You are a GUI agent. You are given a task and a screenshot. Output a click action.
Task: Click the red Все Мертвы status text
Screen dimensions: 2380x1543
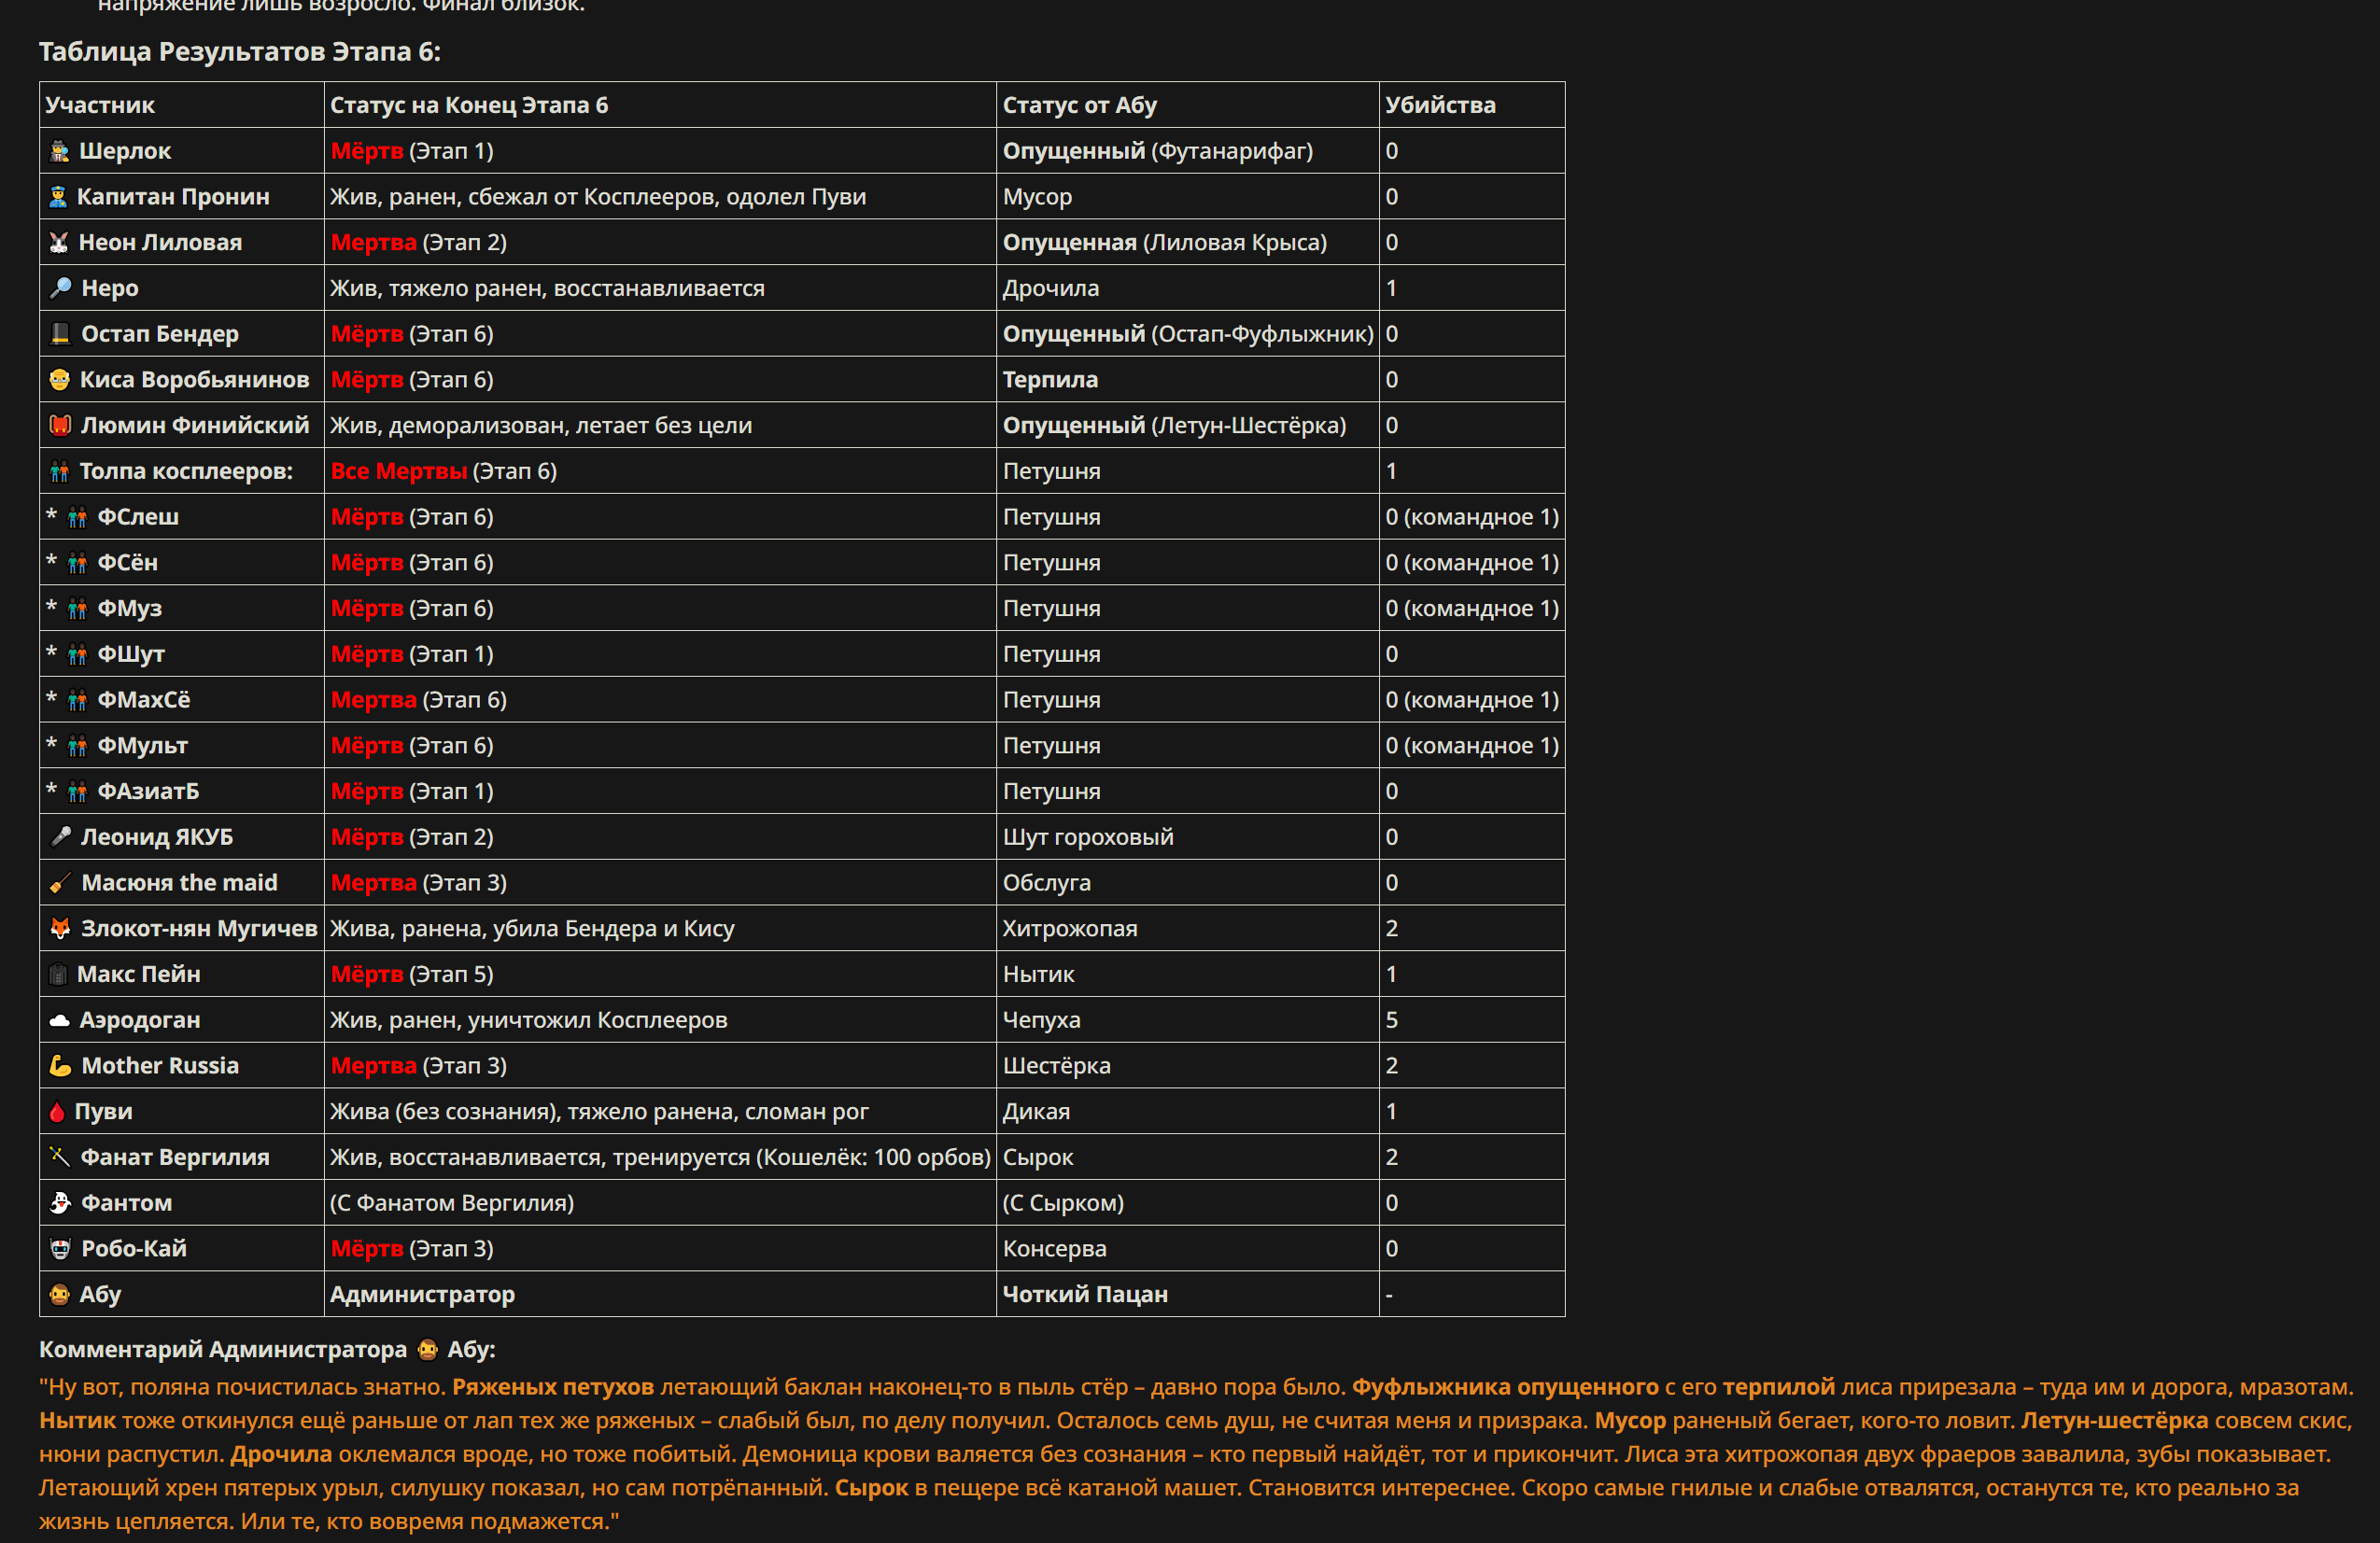(399, 472)
